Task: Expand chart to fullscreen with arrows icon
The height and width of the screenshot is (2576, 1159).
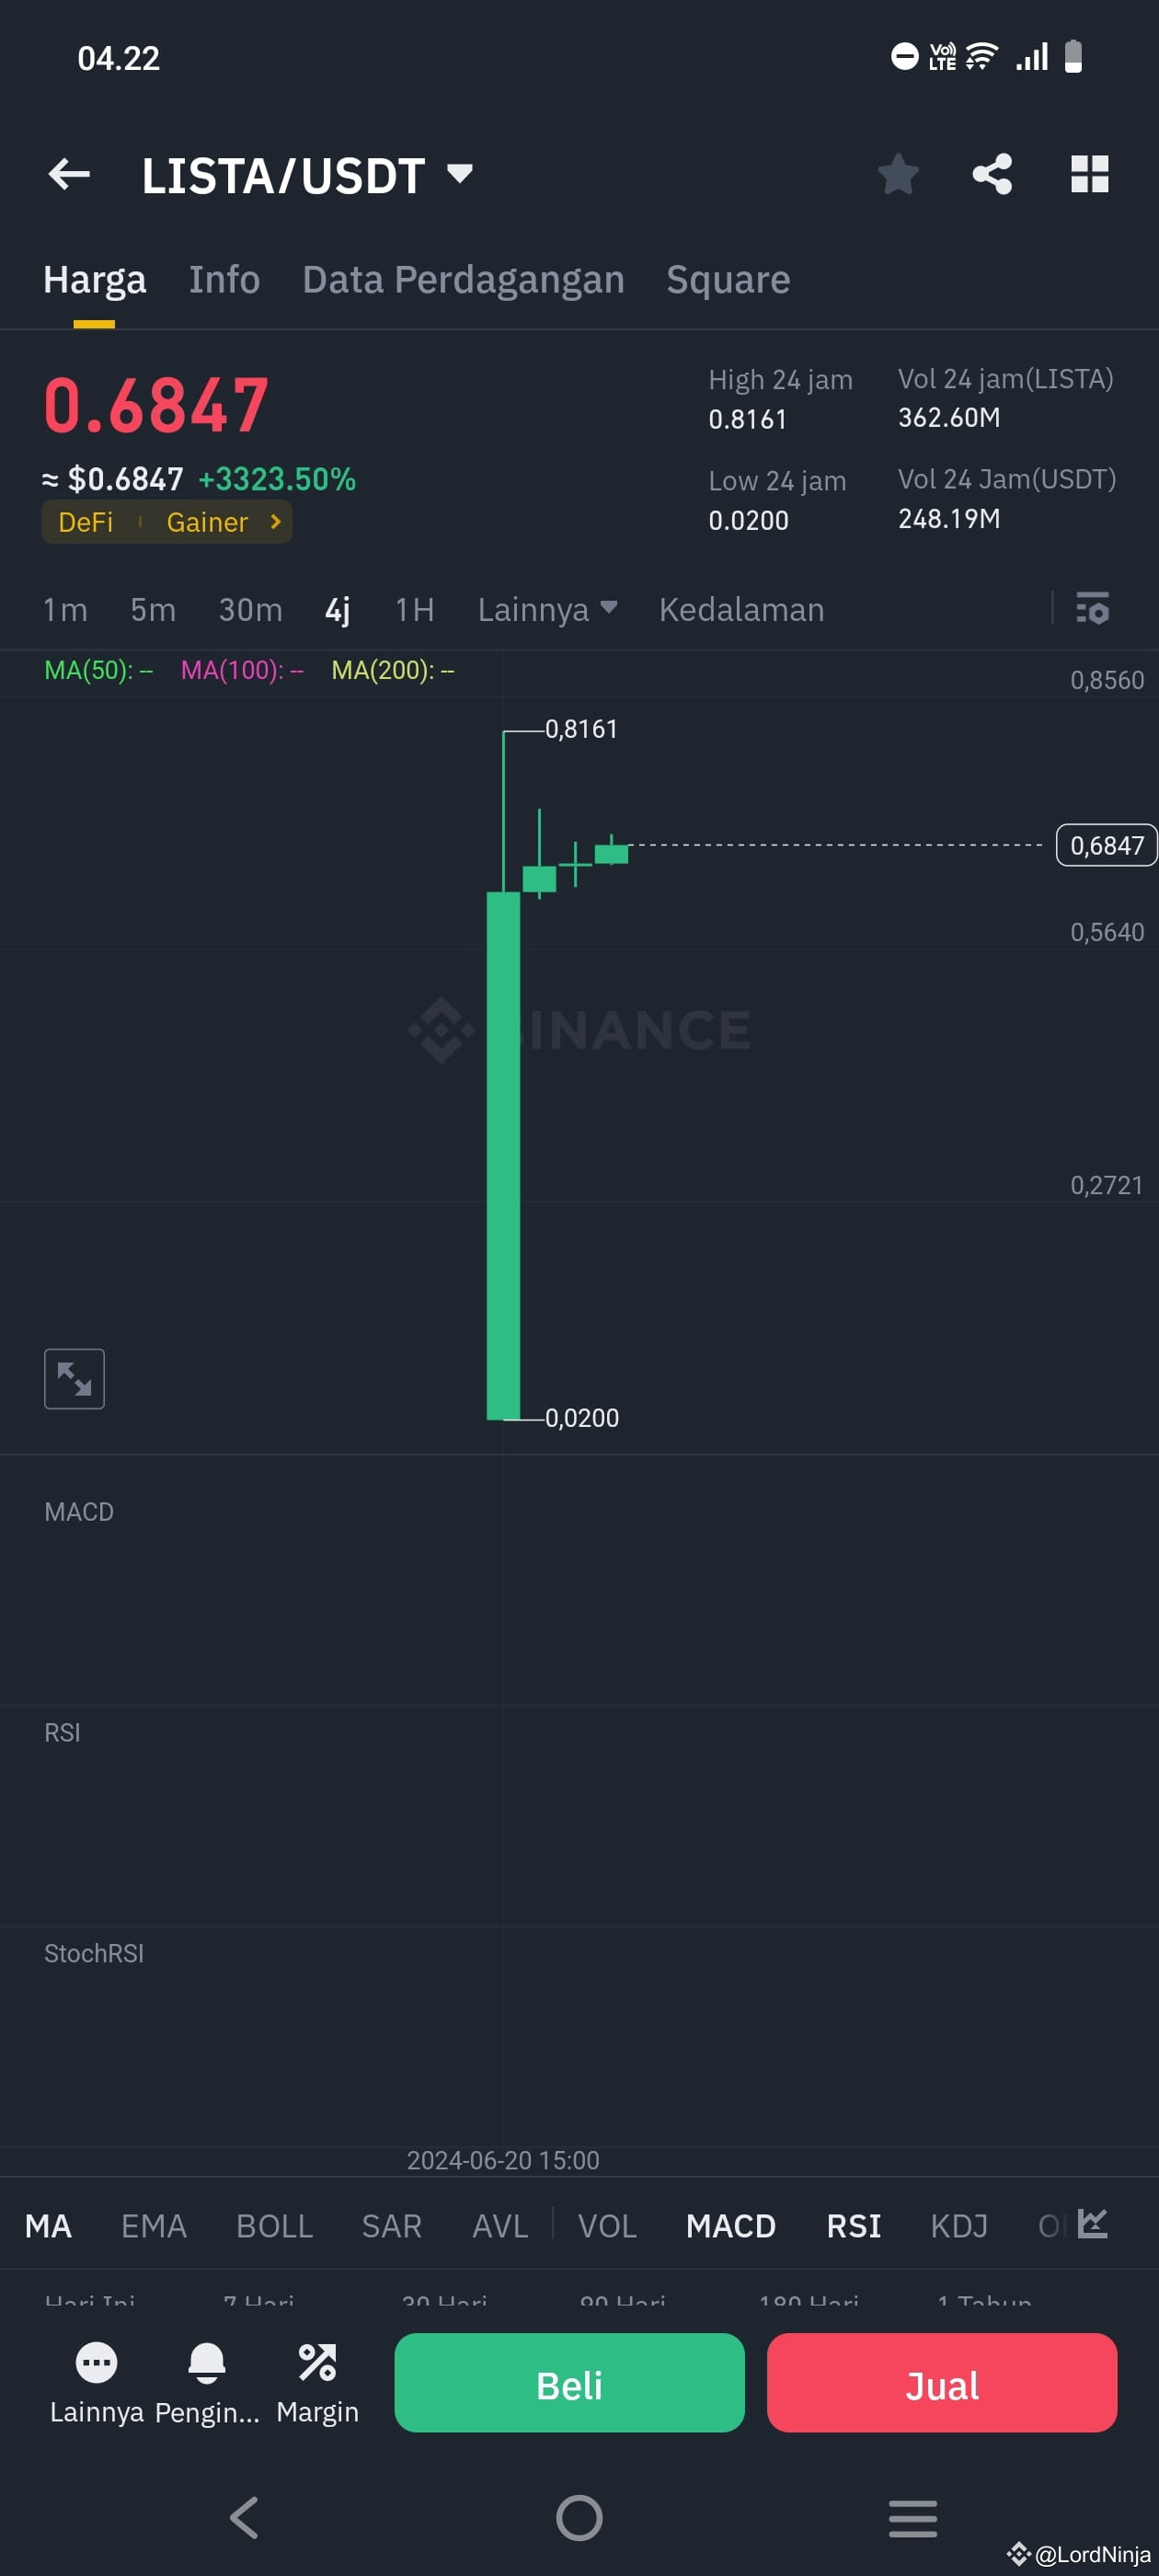Action: coord(74,1378)
